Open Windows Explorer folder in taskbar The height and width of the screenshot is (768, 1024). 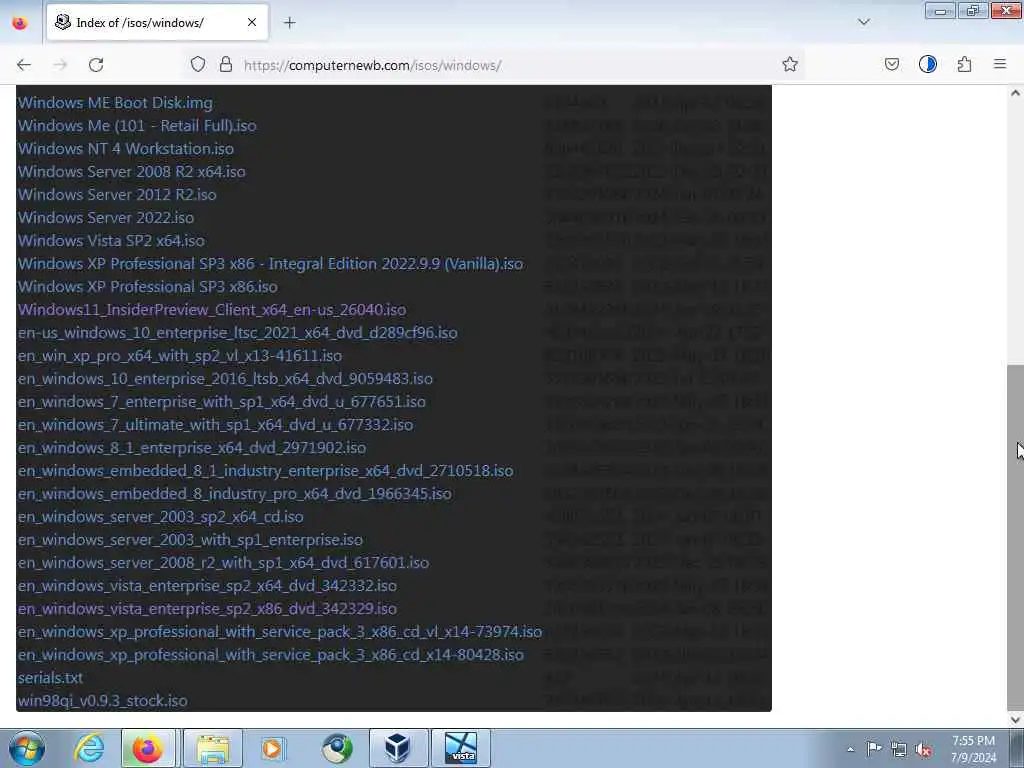[x=213, y=748]
